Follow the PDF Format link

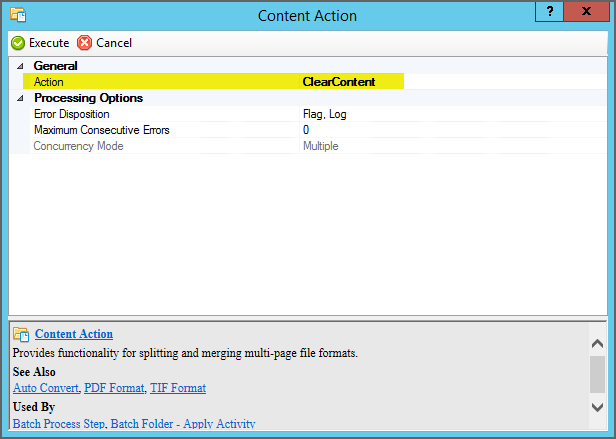[x=114, y=387]
